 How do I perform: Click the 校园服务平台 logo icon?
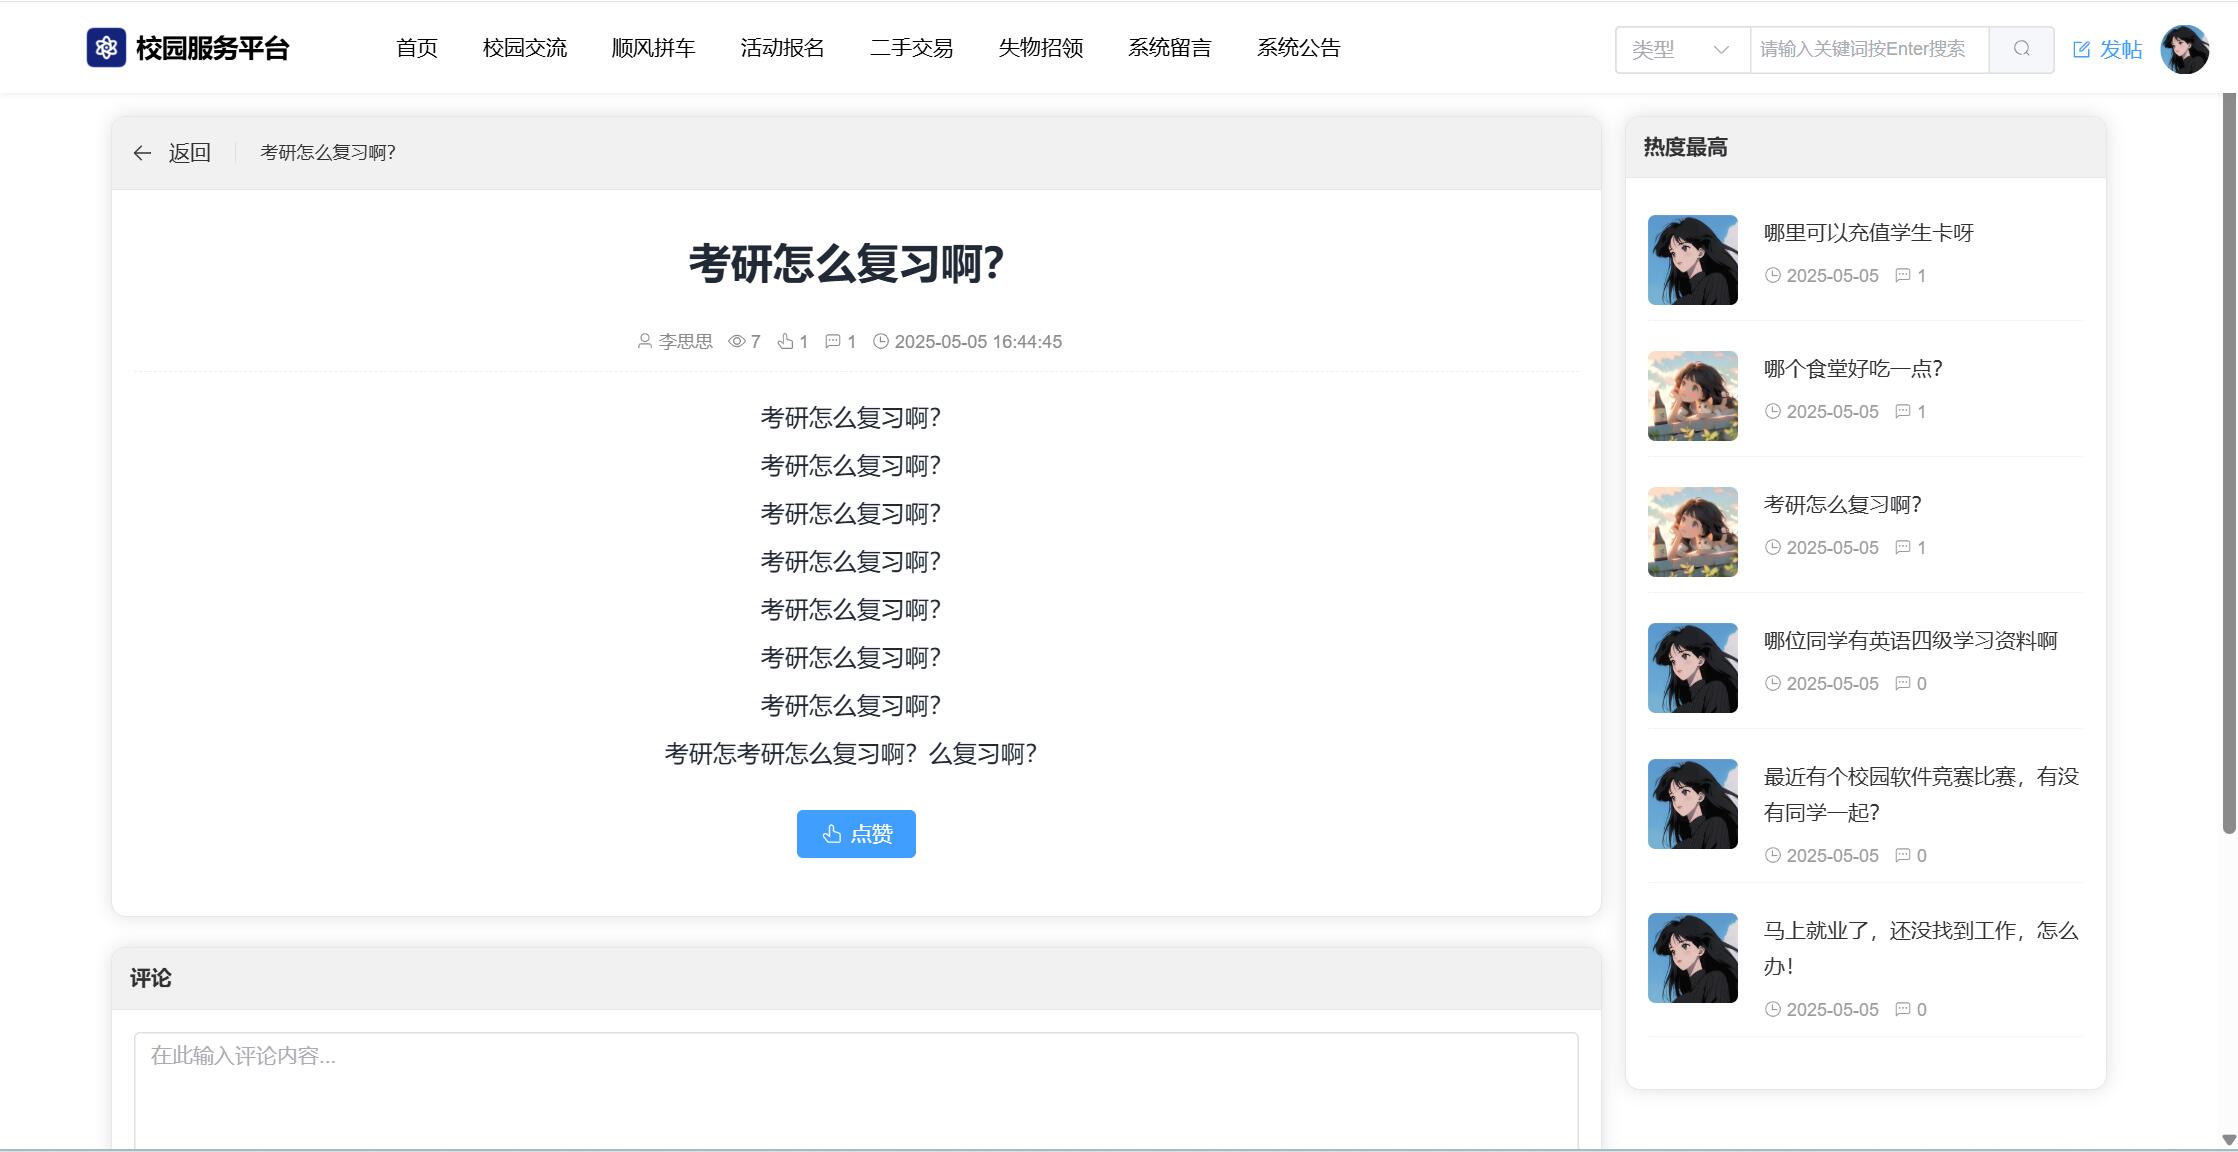click(106, 48)
